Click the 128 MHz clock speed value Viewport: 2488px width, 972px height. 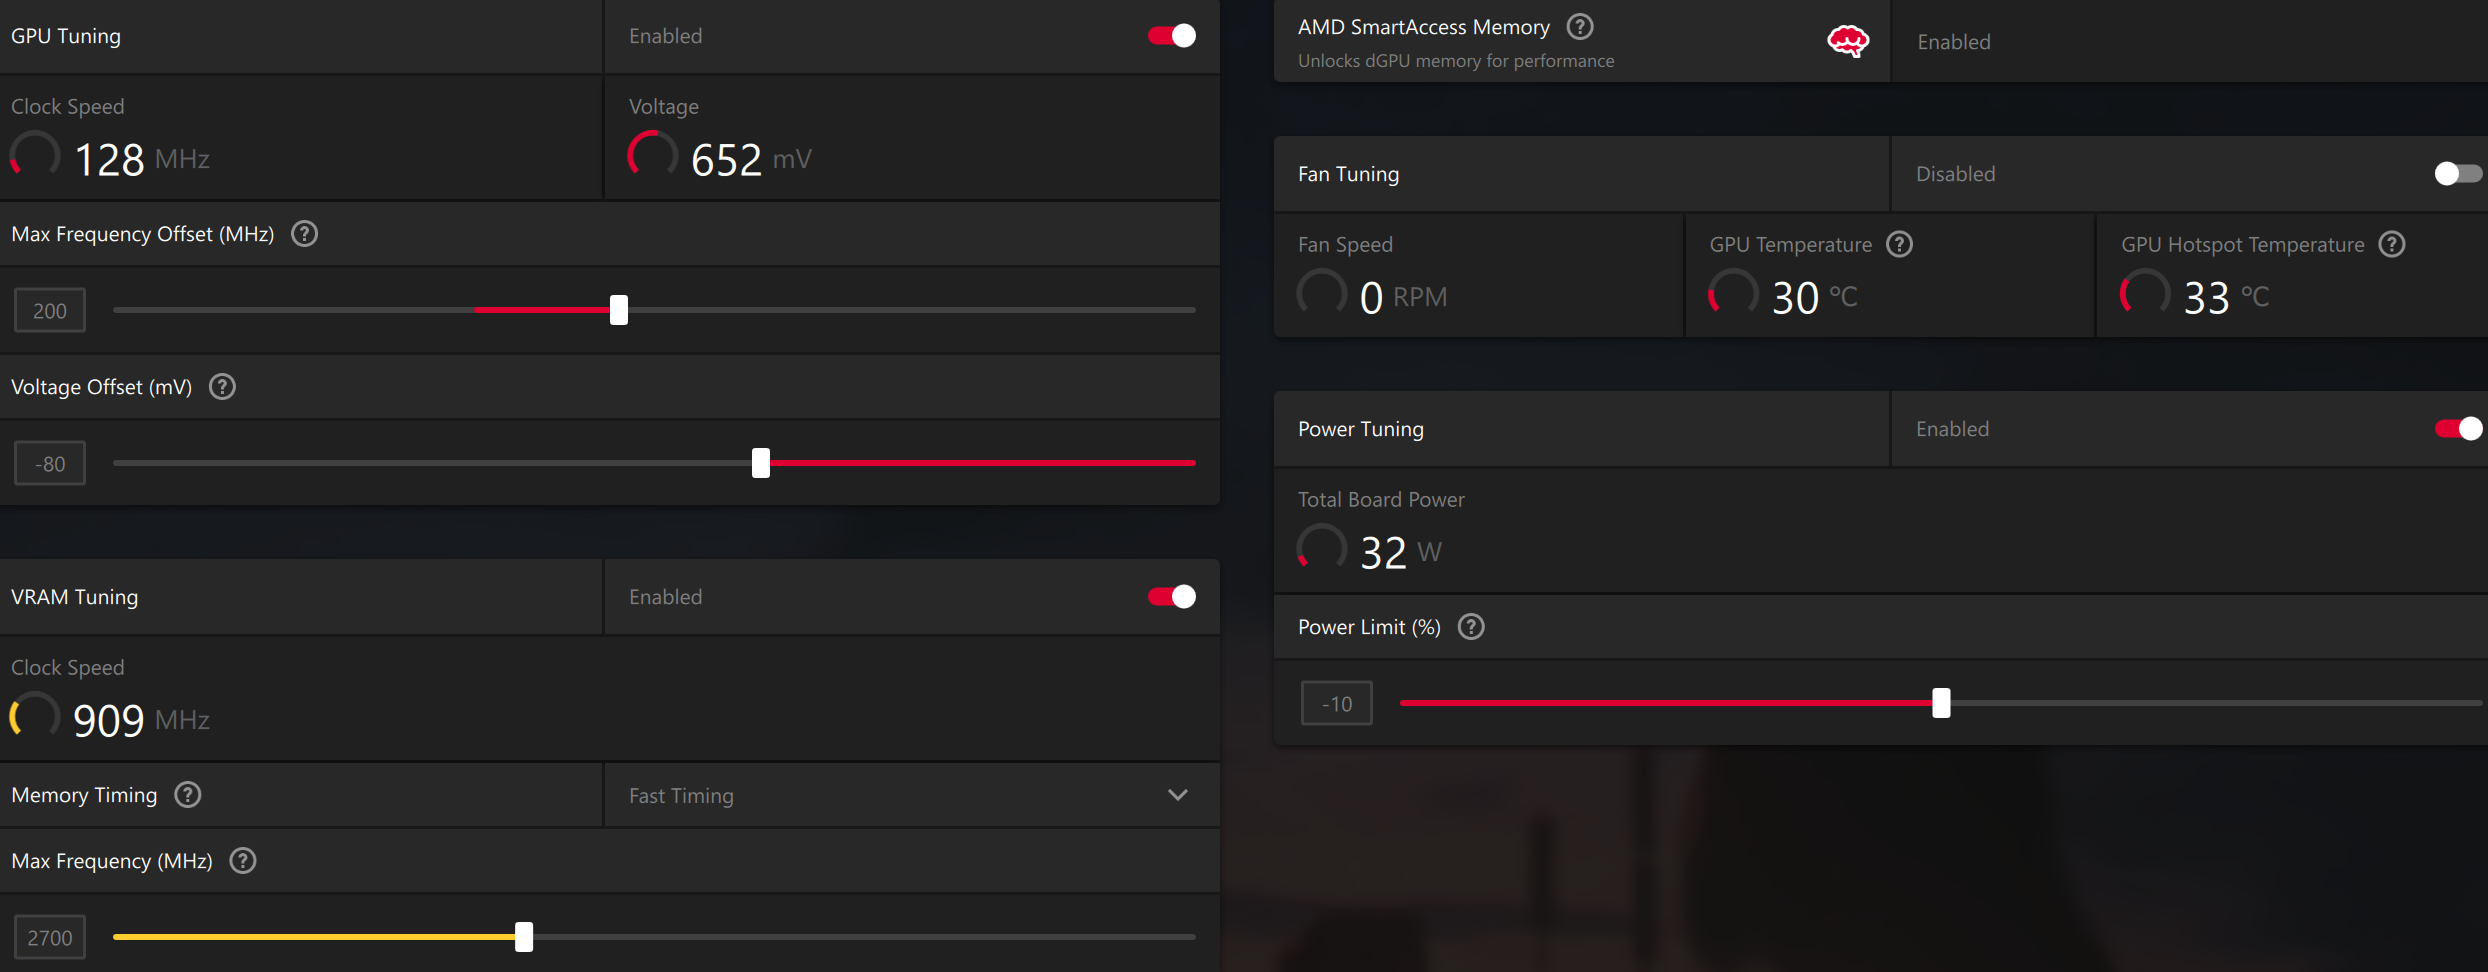tap(142, 160)
